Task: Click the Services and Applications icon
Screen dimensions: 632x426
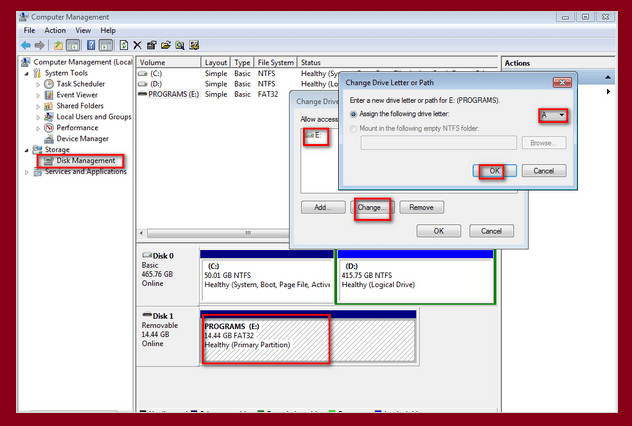Action: (x=37, y=172)
